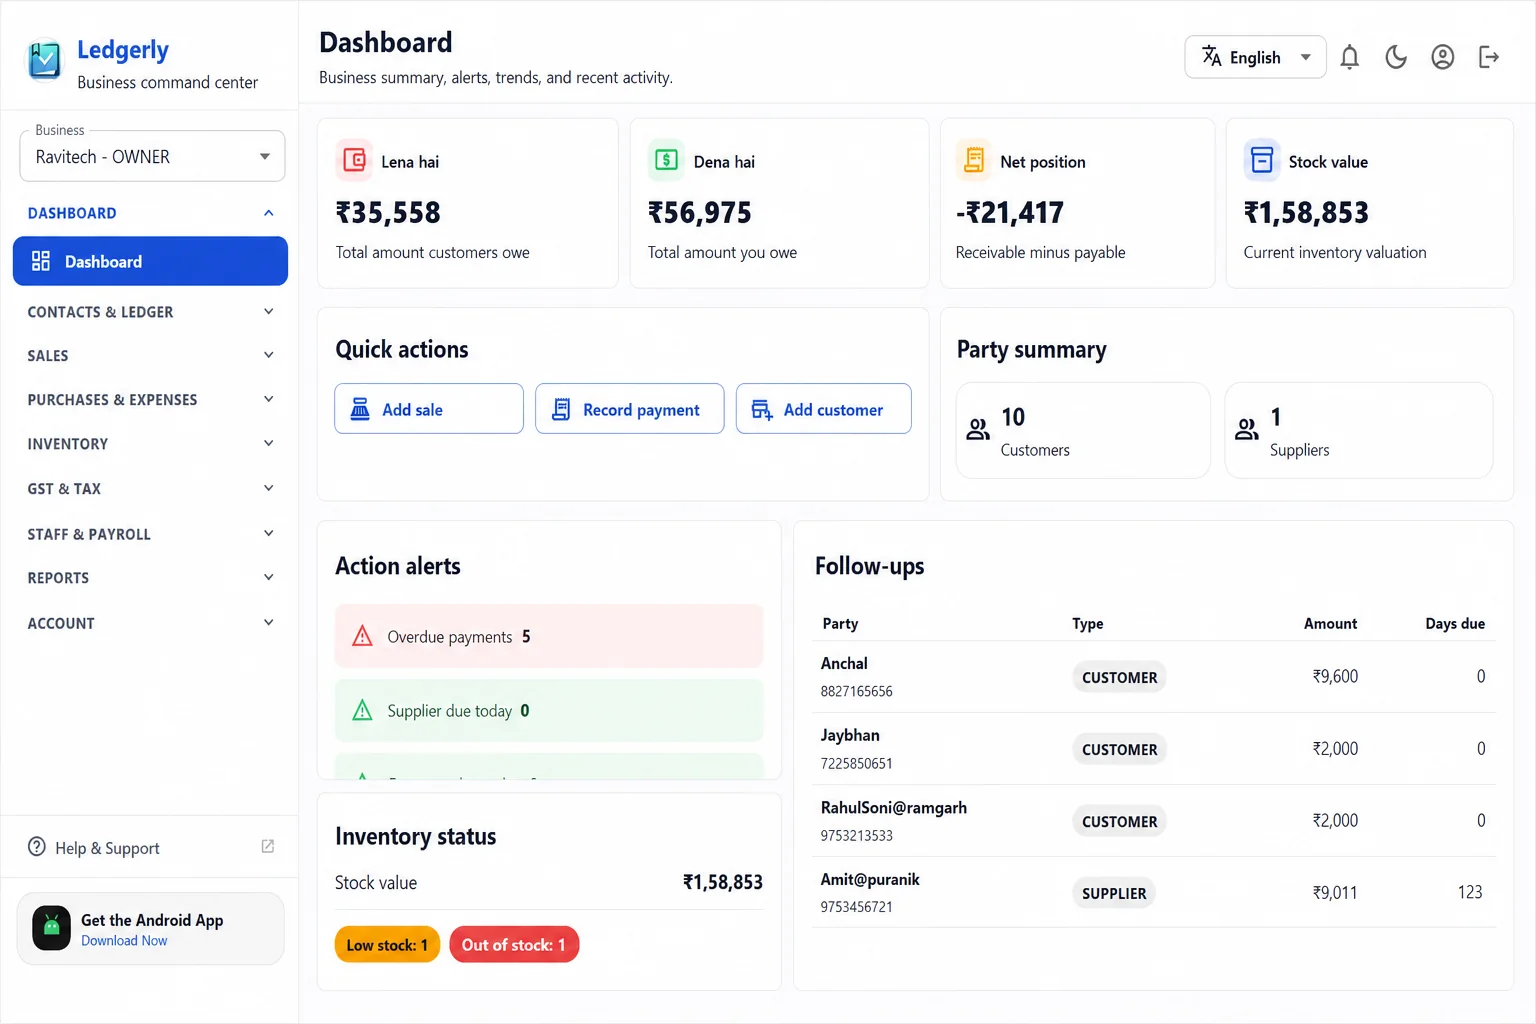This screenshot has width=1536, height=1024.
Task: Click the Dena hai money icon
Action: (x=666, y=160)
